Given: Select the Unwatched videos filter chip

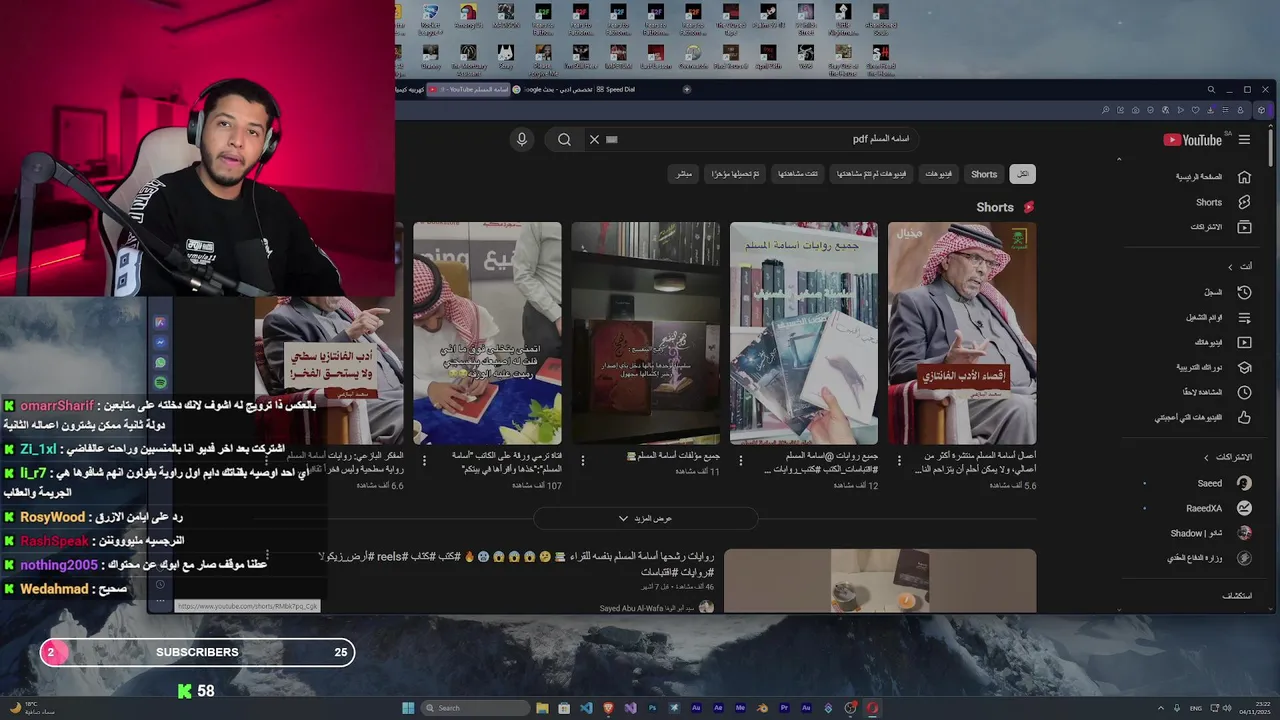Looking at the screenshot, I should click(871, 174).
